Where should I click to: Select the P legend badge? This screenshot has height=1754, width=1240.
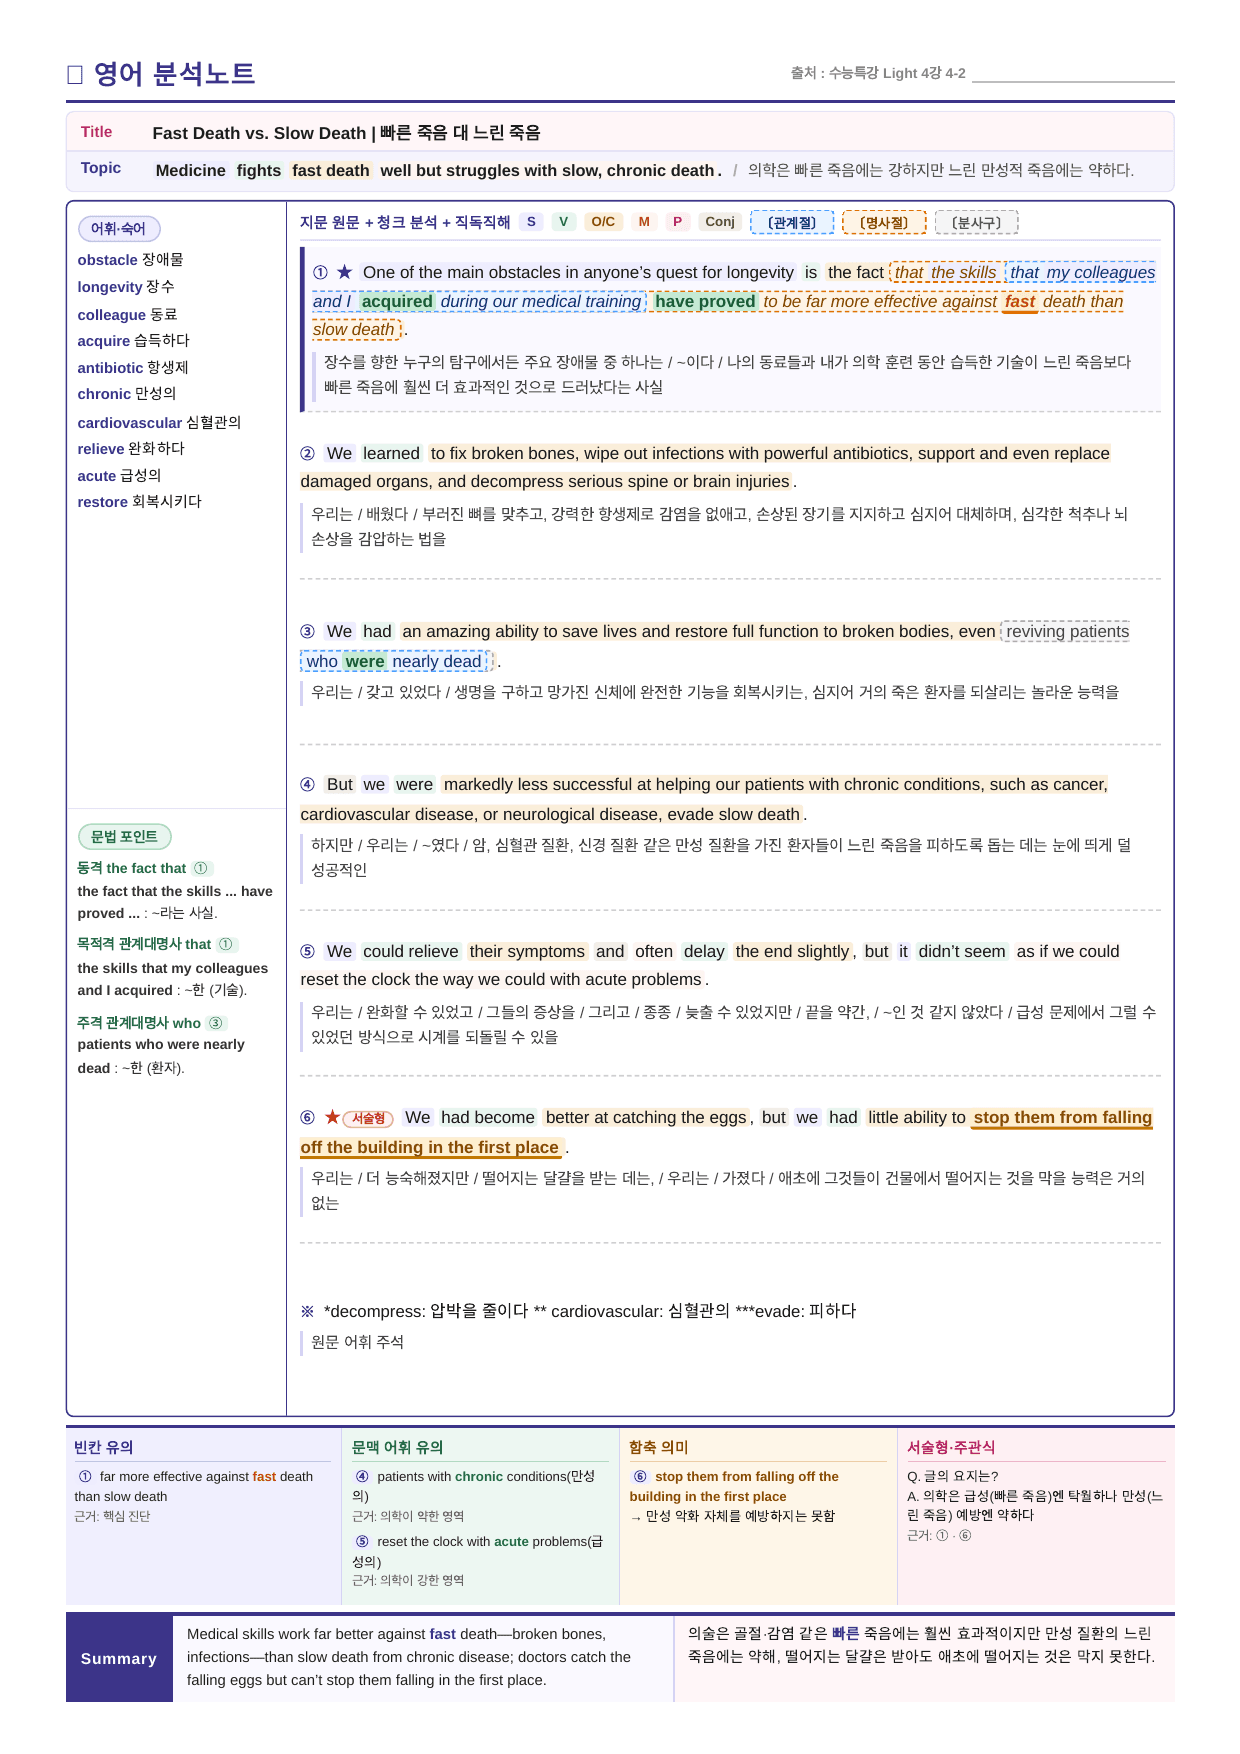[677, 222]
